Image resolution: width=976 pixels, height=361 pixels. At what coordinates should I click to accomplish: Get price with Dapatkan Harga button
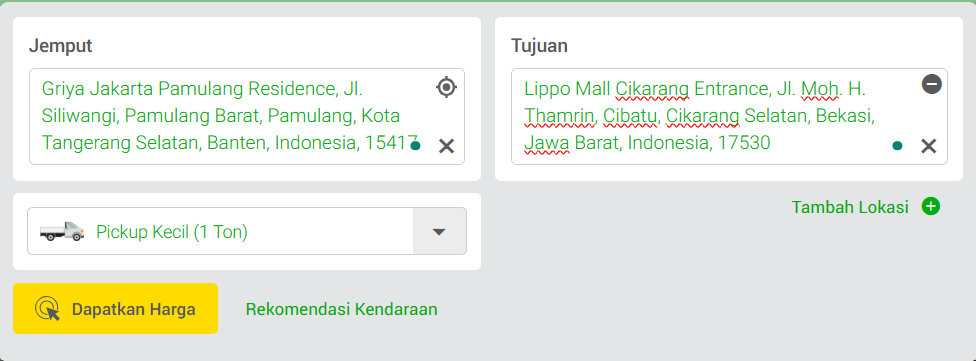point(115,309)
